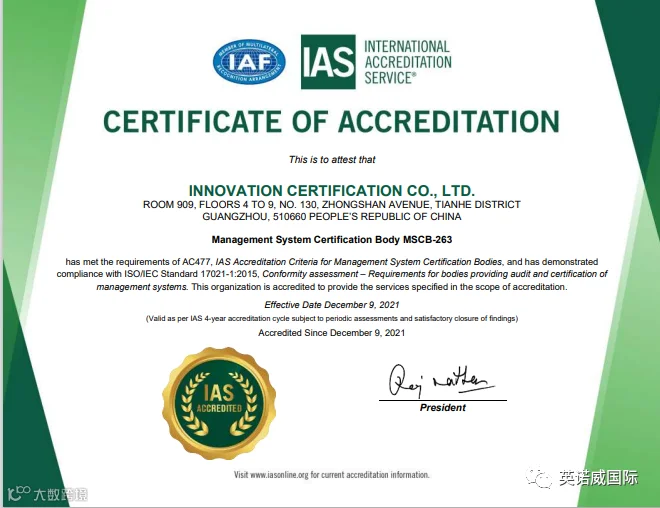This screenshot has width=660, height=508.
Task: Click 'Management System Certification Body MSCB-263'
Action: 332,240
